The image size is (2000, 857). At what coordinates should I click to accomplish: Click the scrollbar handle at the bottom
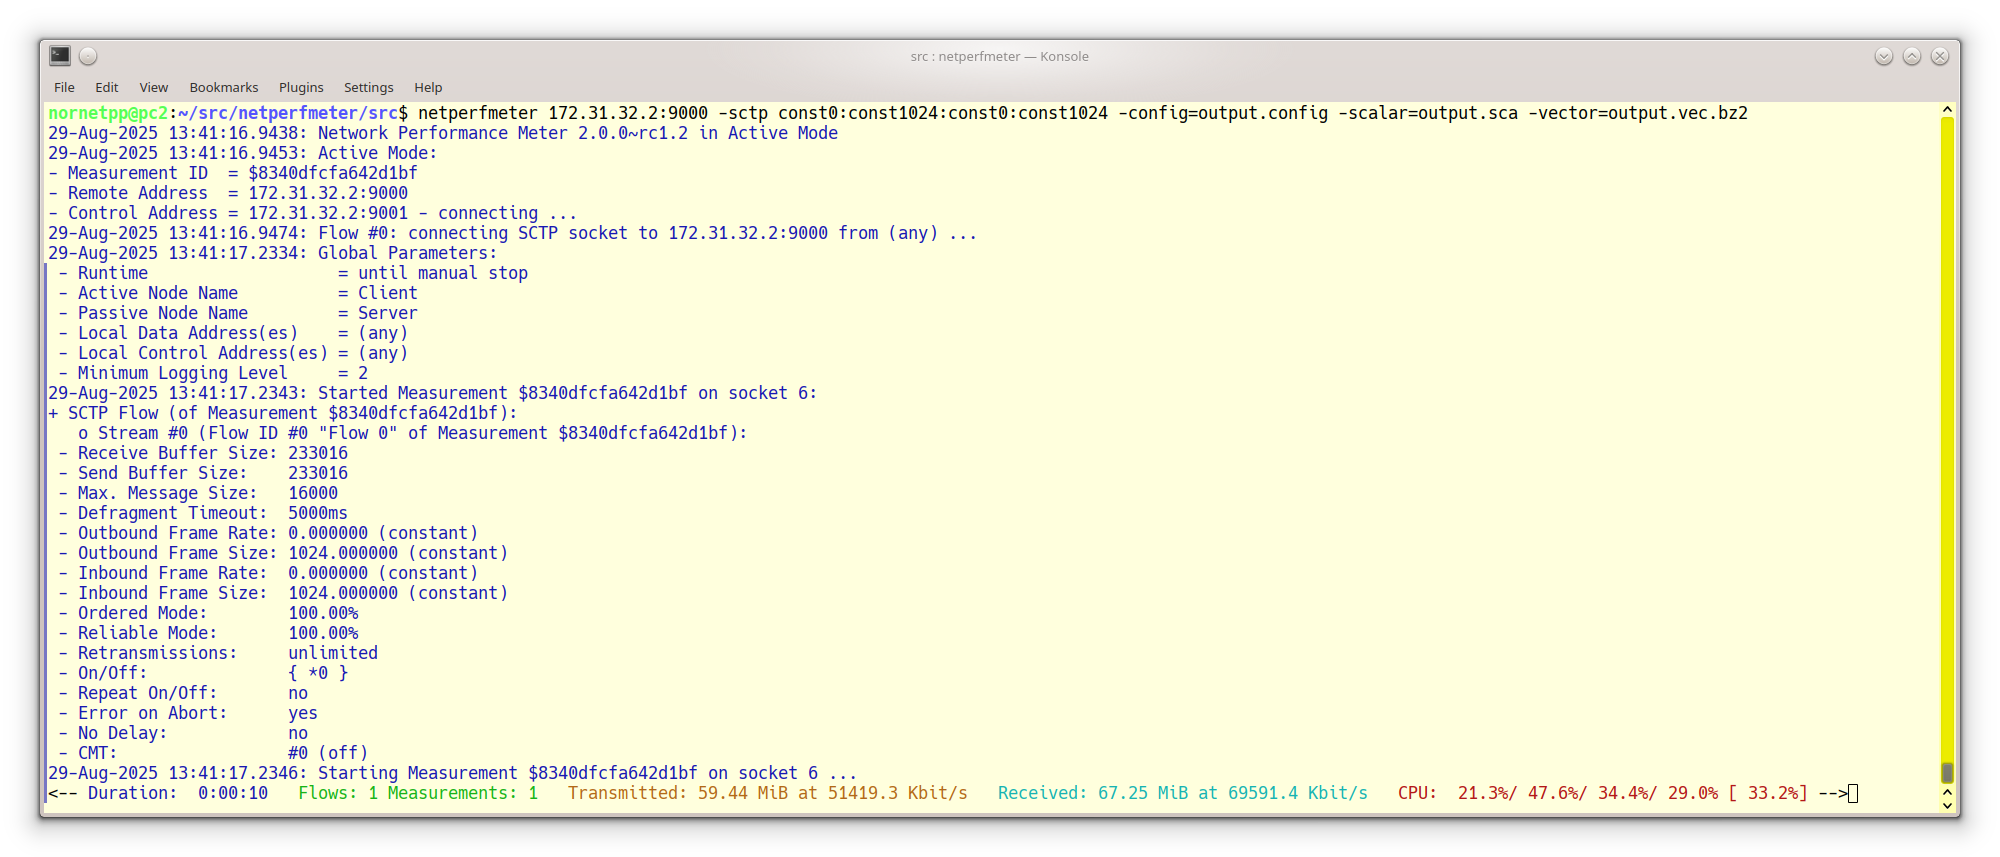(1947, 773)
